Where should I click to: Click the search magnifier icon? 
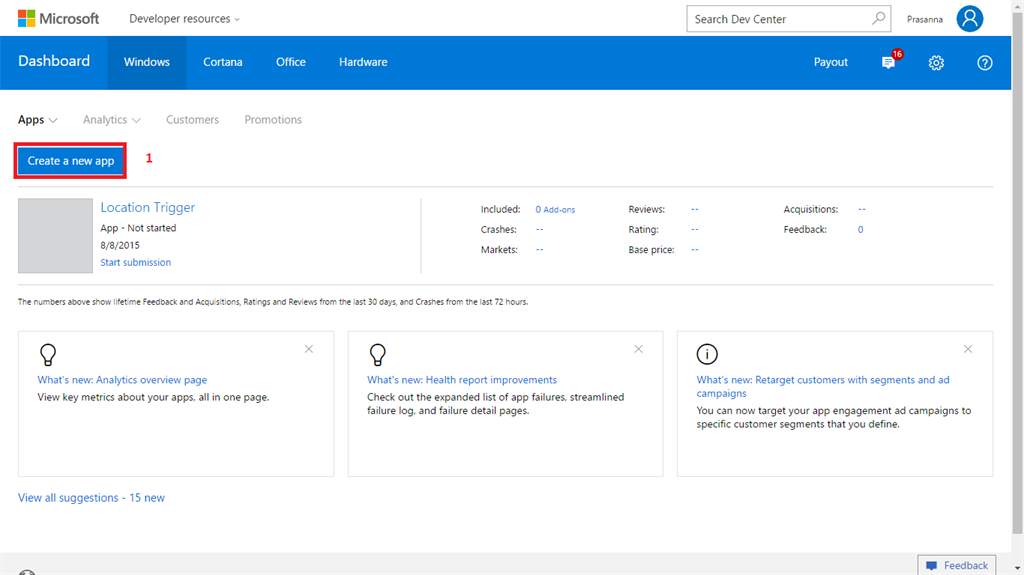point(878,18)
